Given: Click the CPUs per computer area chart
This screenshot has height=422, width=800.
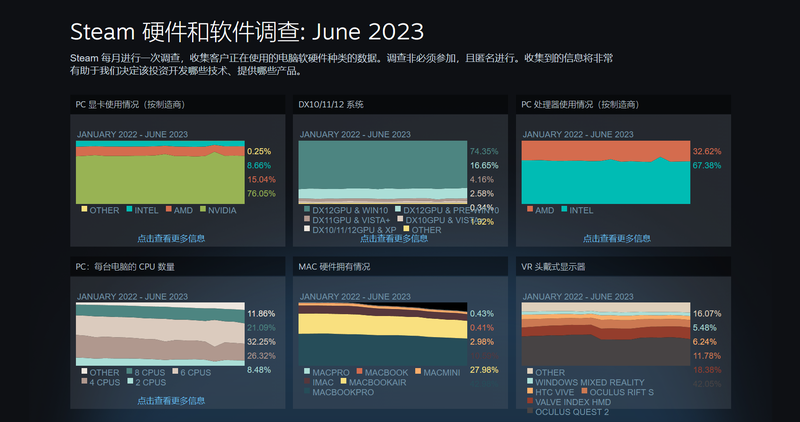Looking at the screenshot, I should pos(160,334).
